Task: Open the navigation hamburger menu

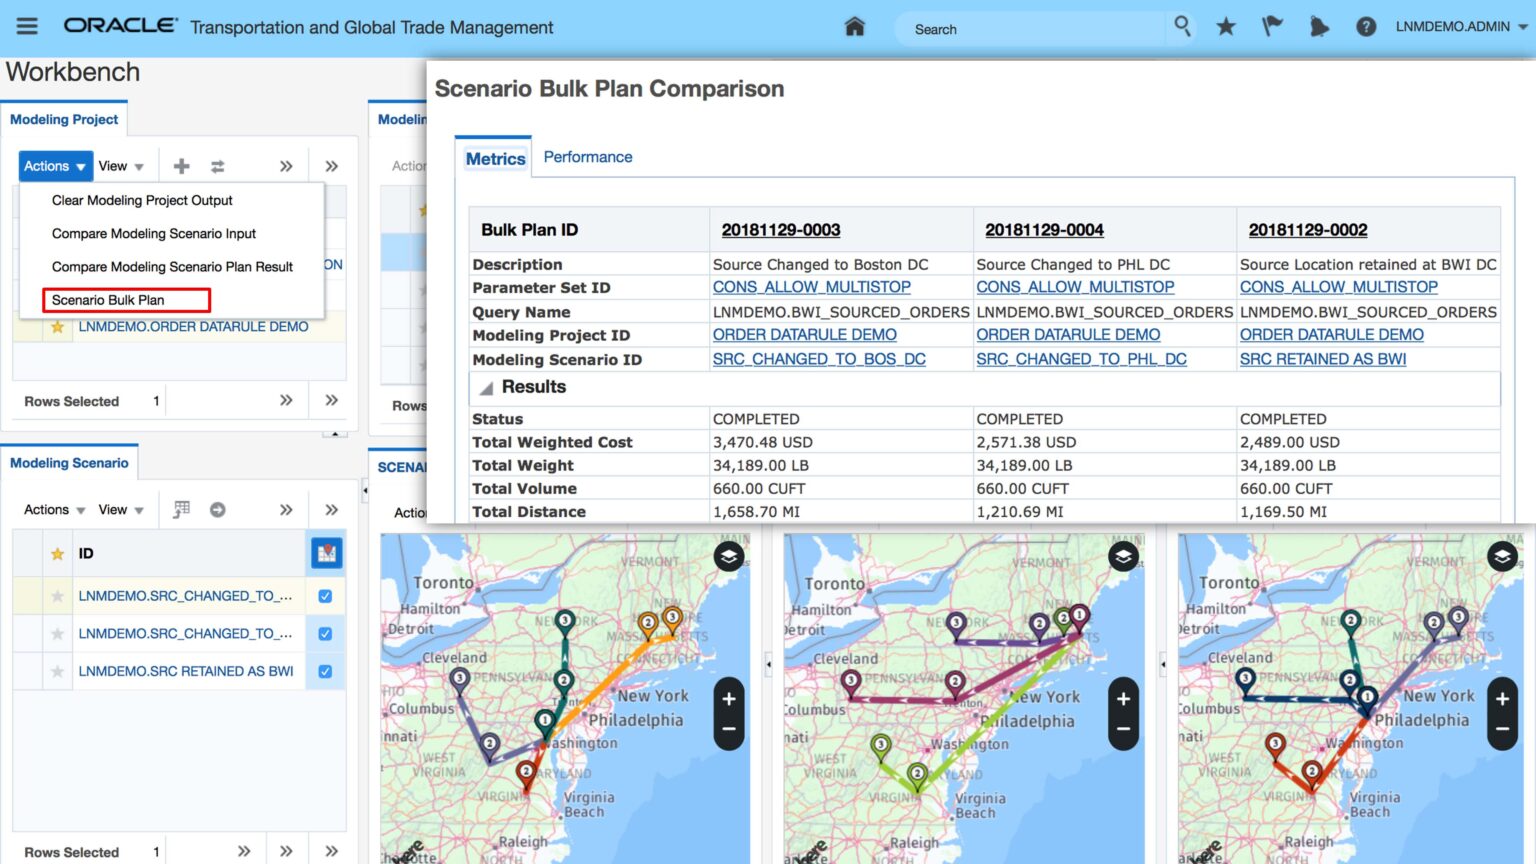Action: tap(26, 27)
